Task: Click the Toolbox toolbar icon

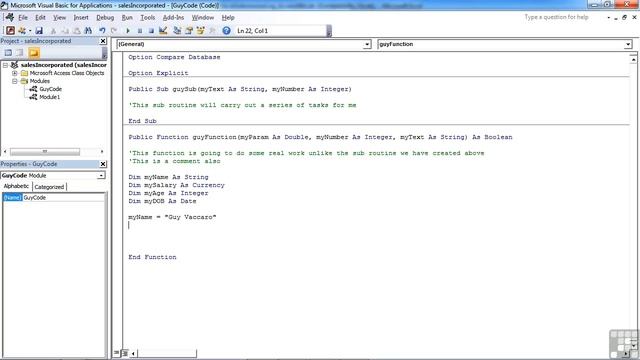Action: click(x=212, y=31)
